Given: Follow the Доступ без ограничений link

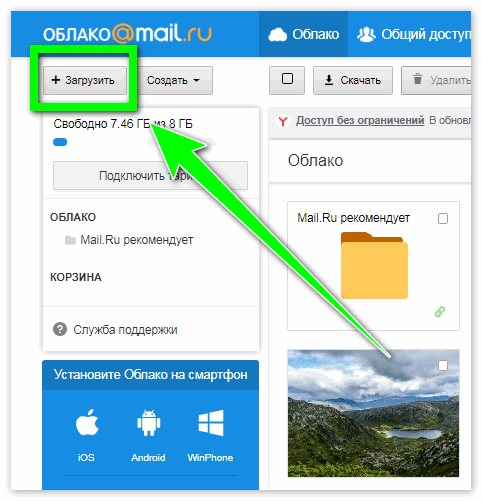Looking at the screenshot, I should (360, 120).
